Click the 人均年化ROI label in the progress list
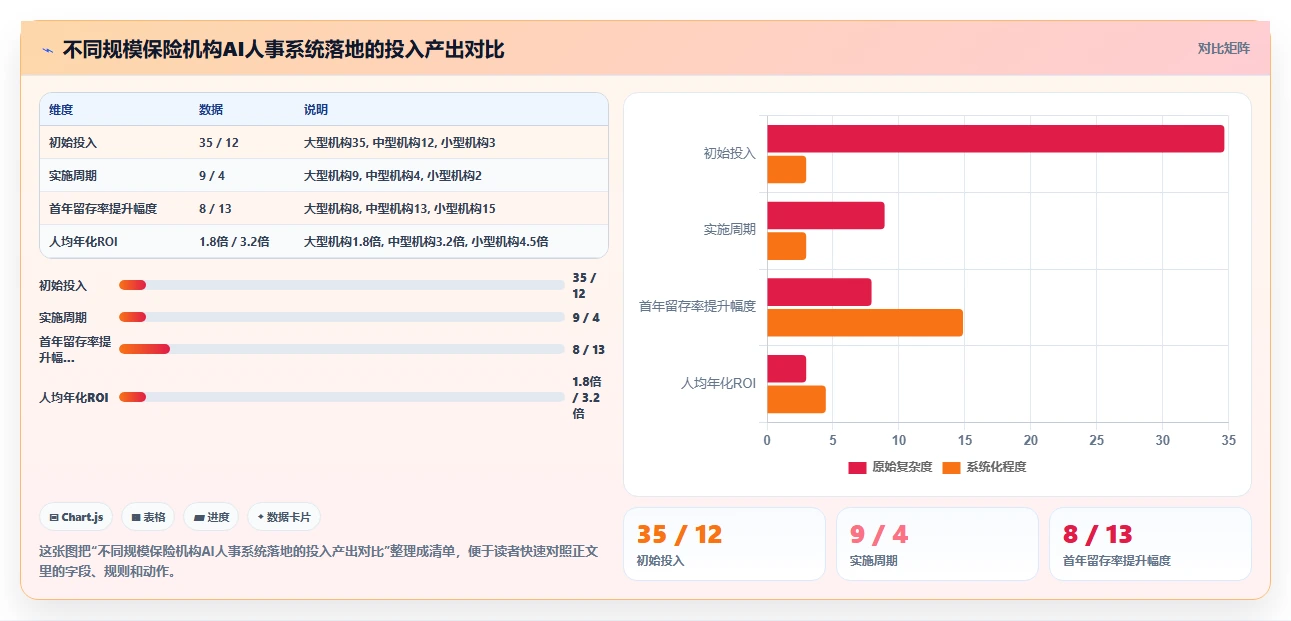The height and width of the screenshot is (621, 1291). (74, 397)
